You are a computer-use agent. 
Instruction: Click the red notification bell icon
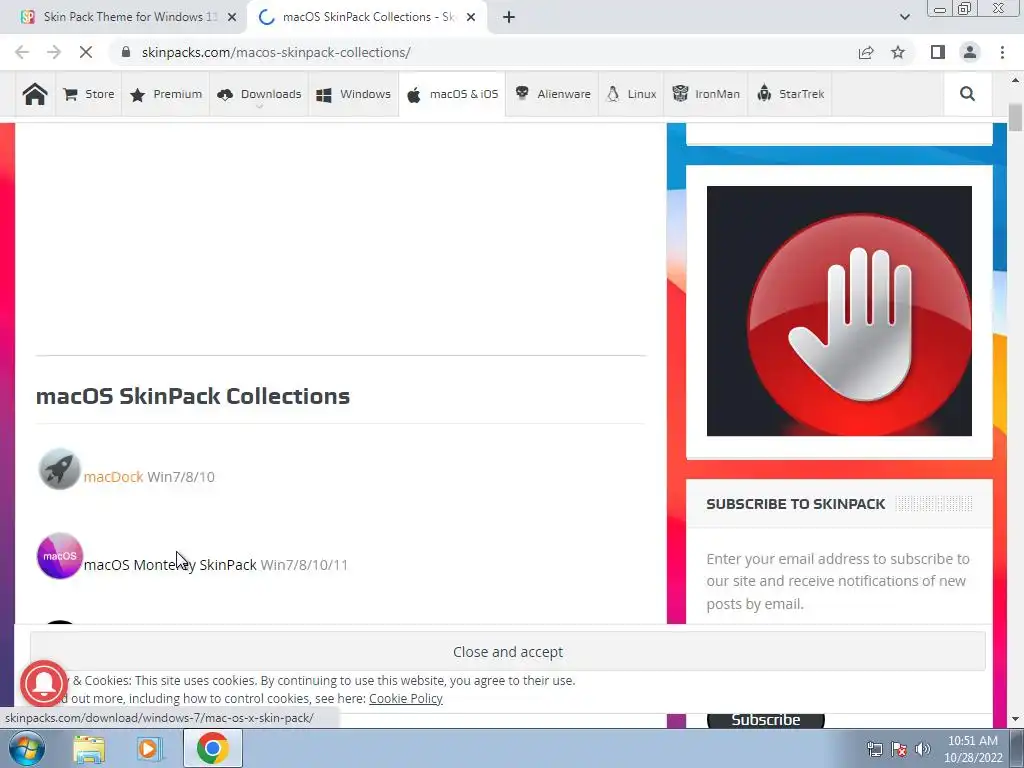pos(44,684)
